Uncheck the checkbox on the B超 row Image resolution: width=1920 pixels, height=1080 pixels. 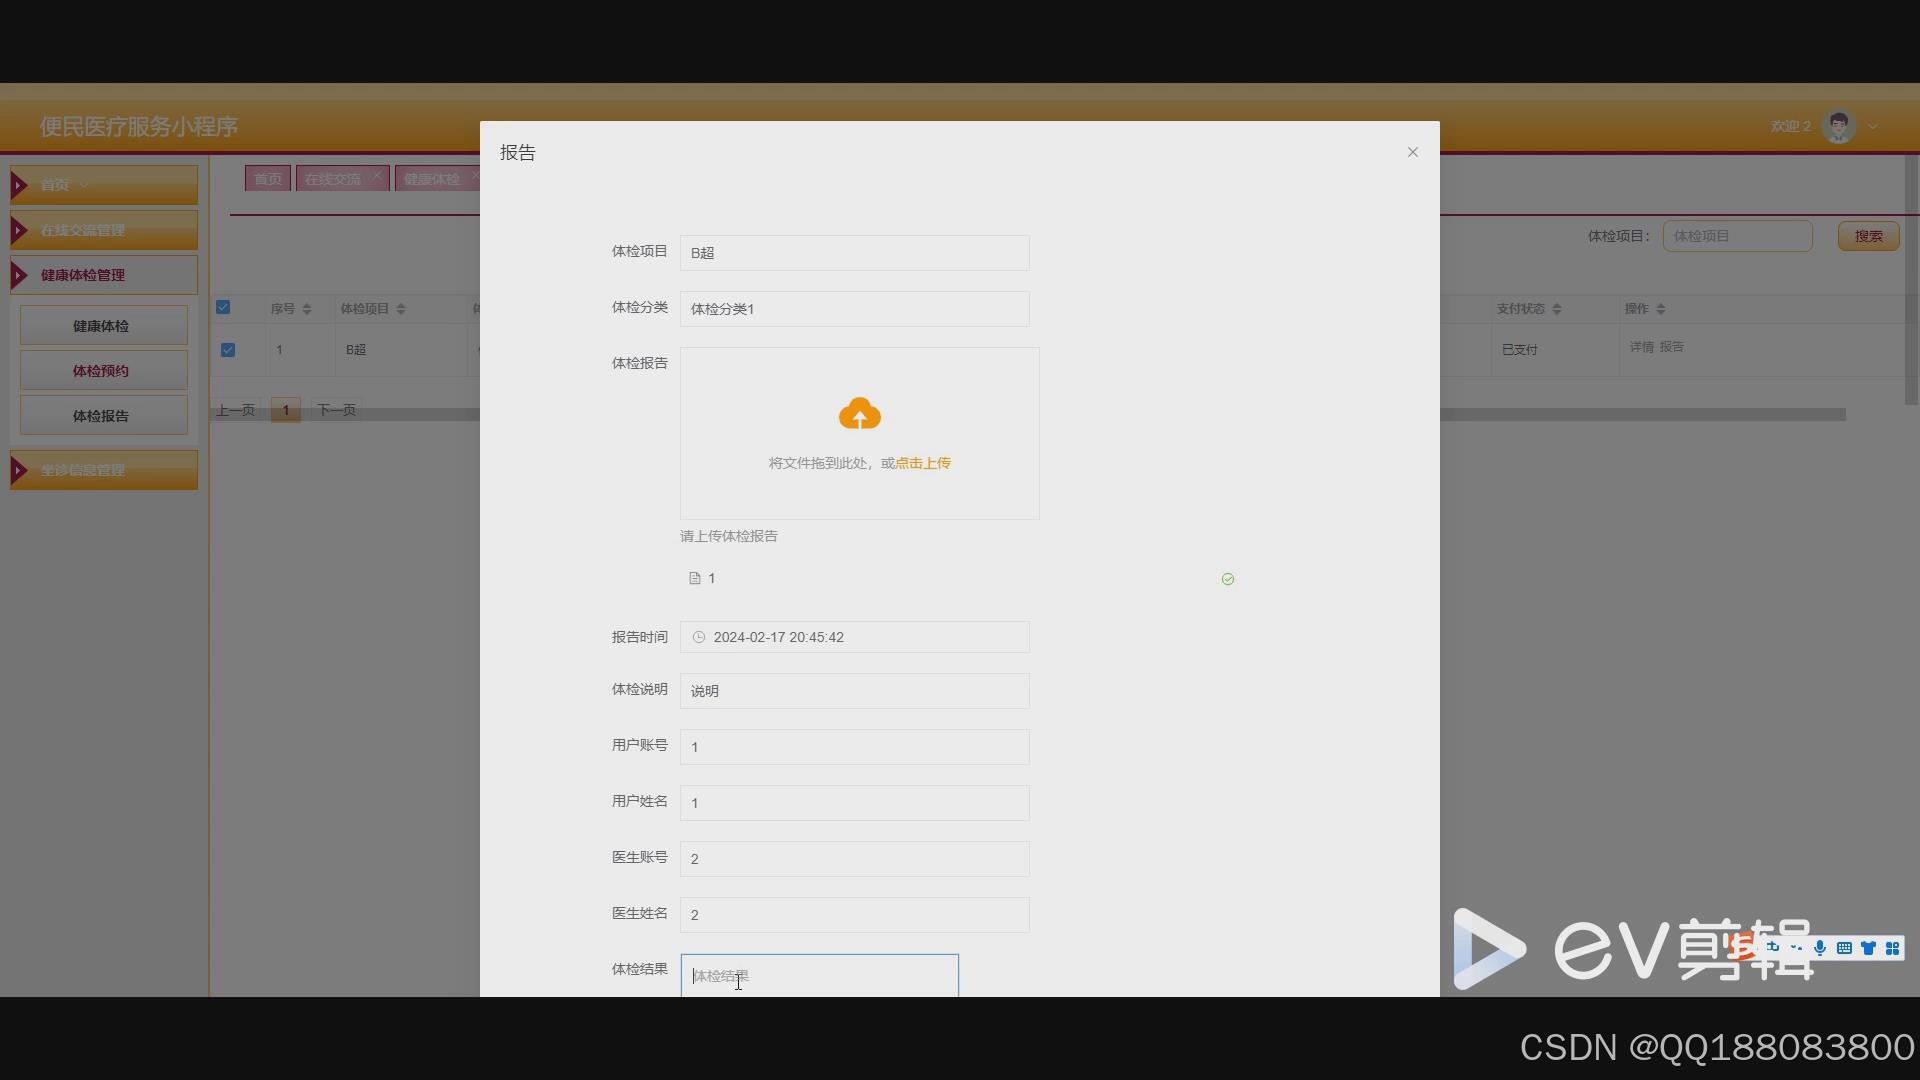[228, 350]
